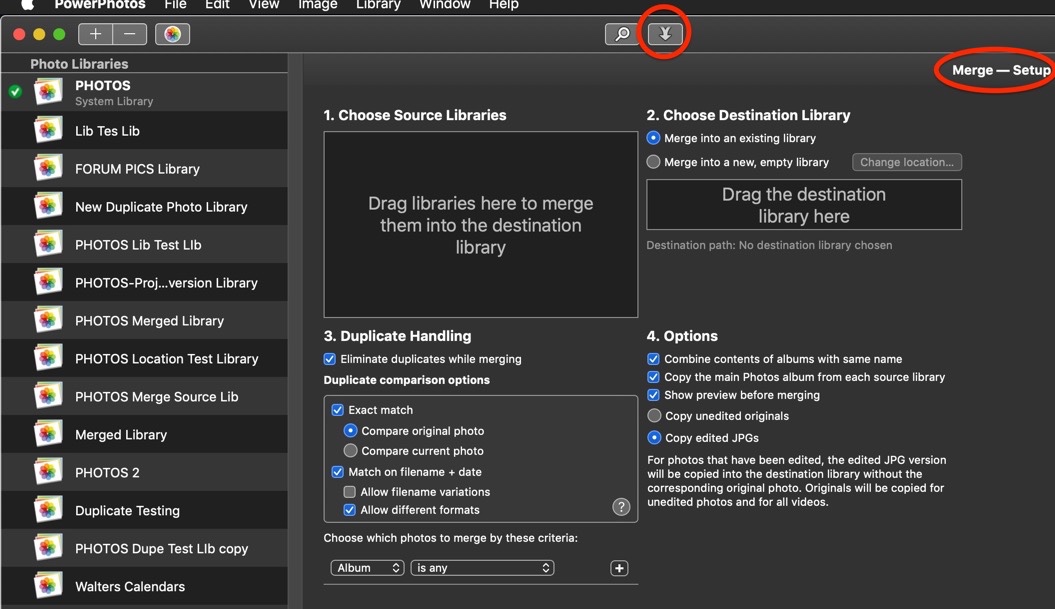Click the Lib Tes Lib library icon
This screenshot has height=609, width=1055.
[48, 131]
